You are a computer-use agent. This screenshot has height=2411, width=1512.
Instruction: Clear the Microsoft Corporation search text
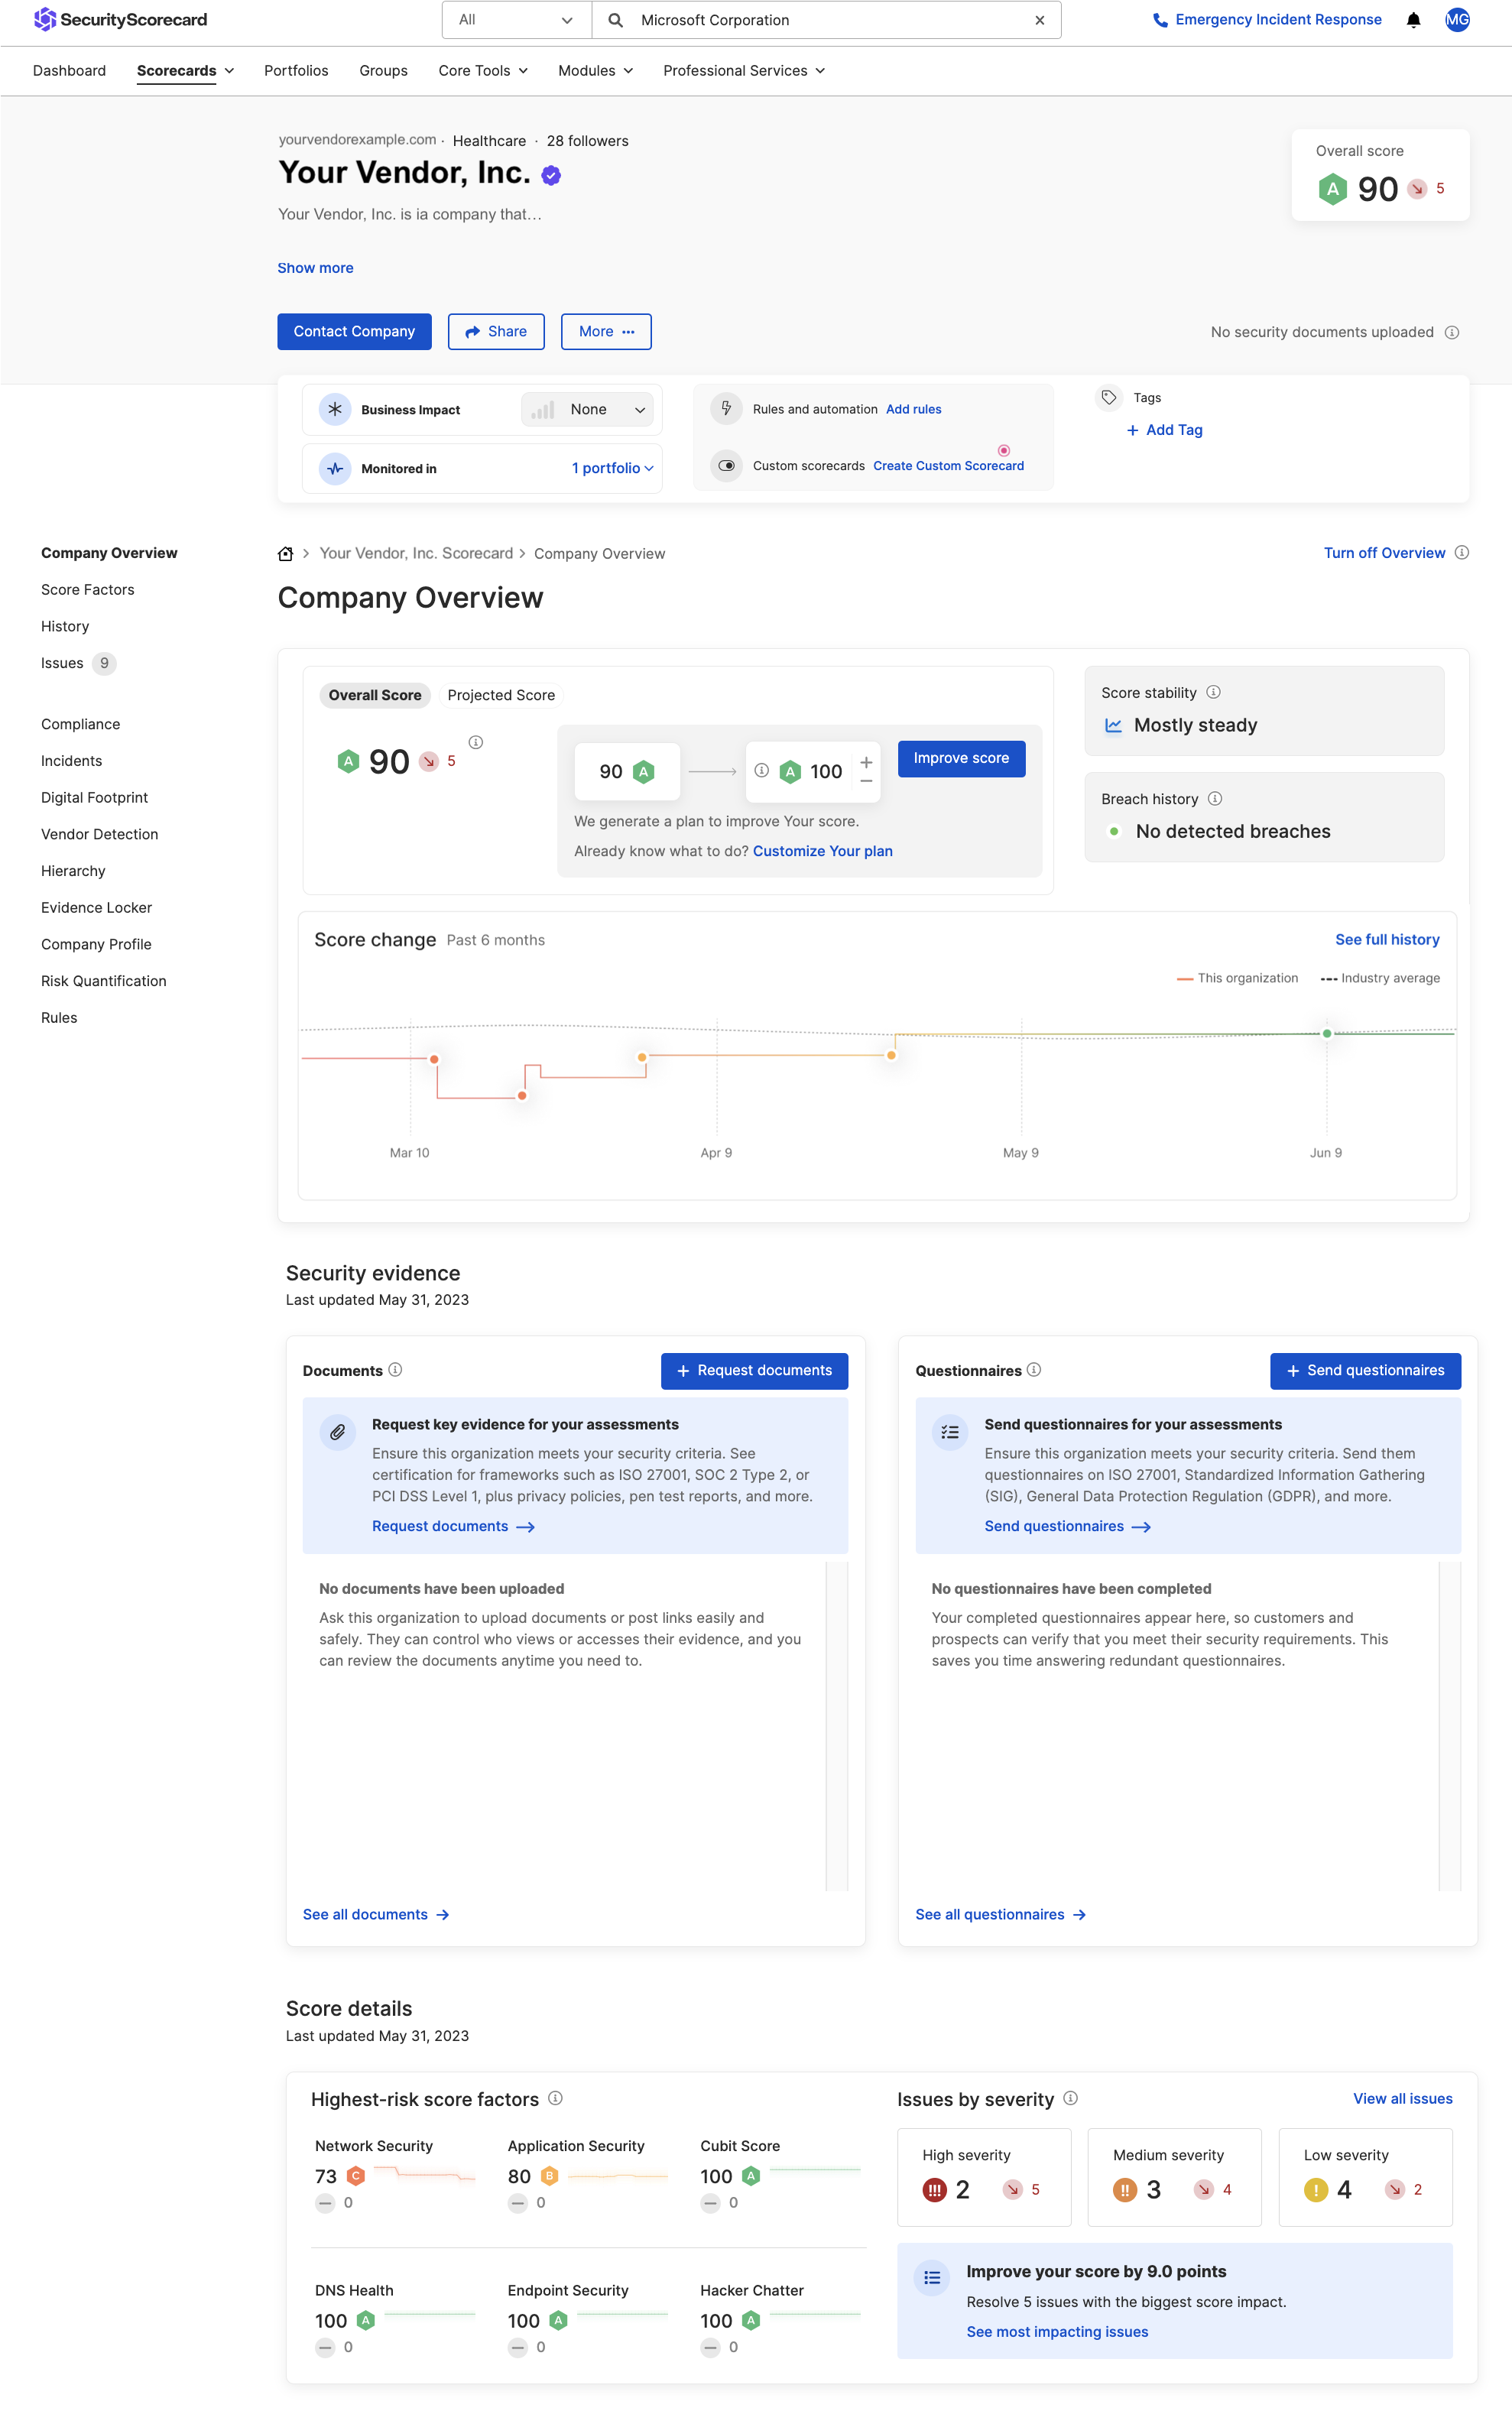1039,20
